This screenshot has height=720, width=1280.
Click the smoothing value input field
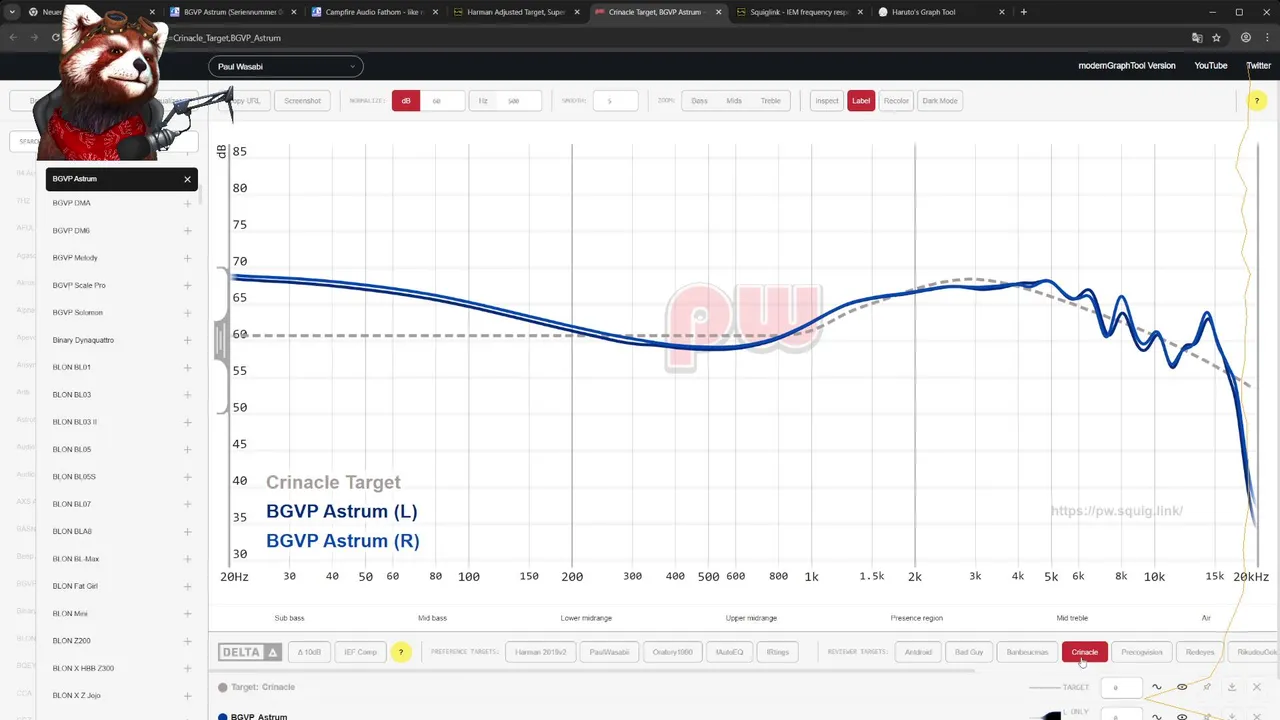point(616,101)
